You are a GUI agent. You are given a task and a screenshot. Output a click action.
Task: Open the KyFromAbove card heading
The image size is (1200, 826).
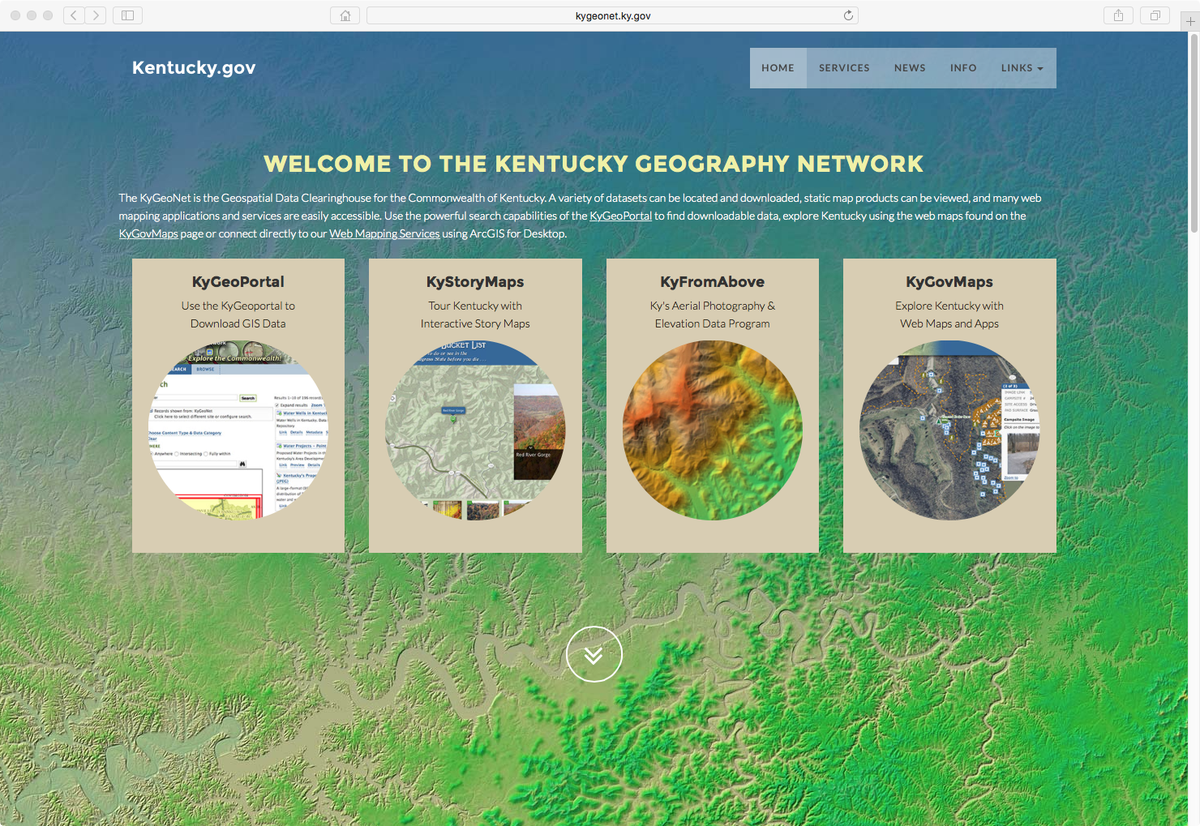712,282
